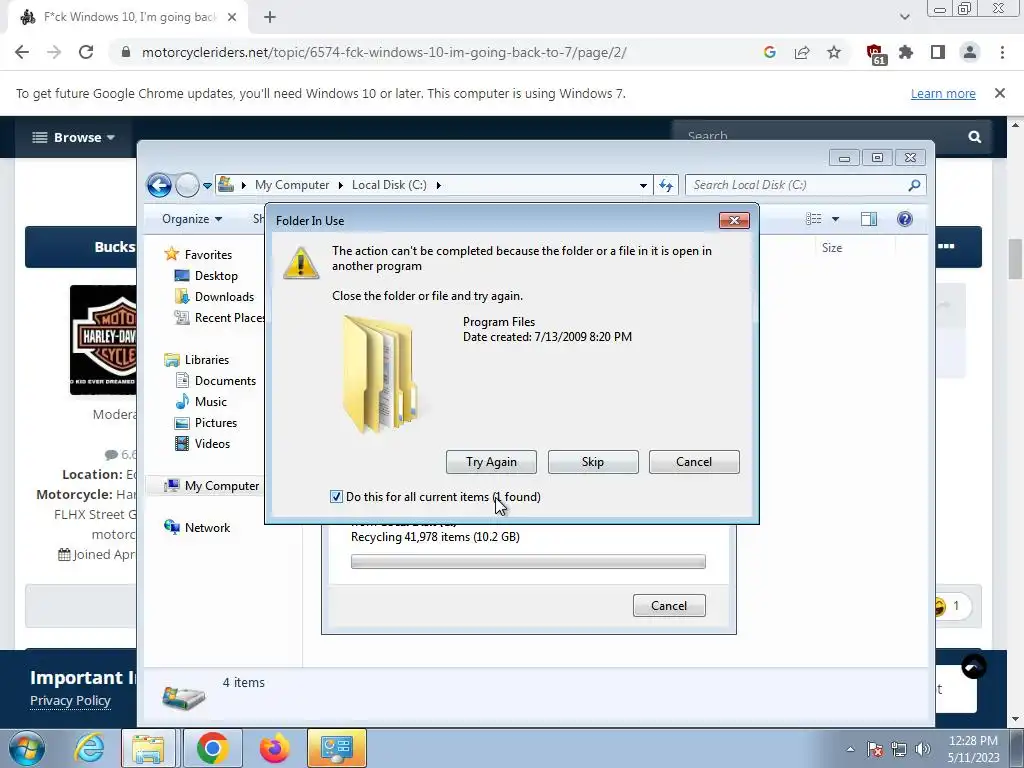Screen dimensions: 1024x768
Task: Open the Browse menu on the forum
Action: [x=74, y=137]
